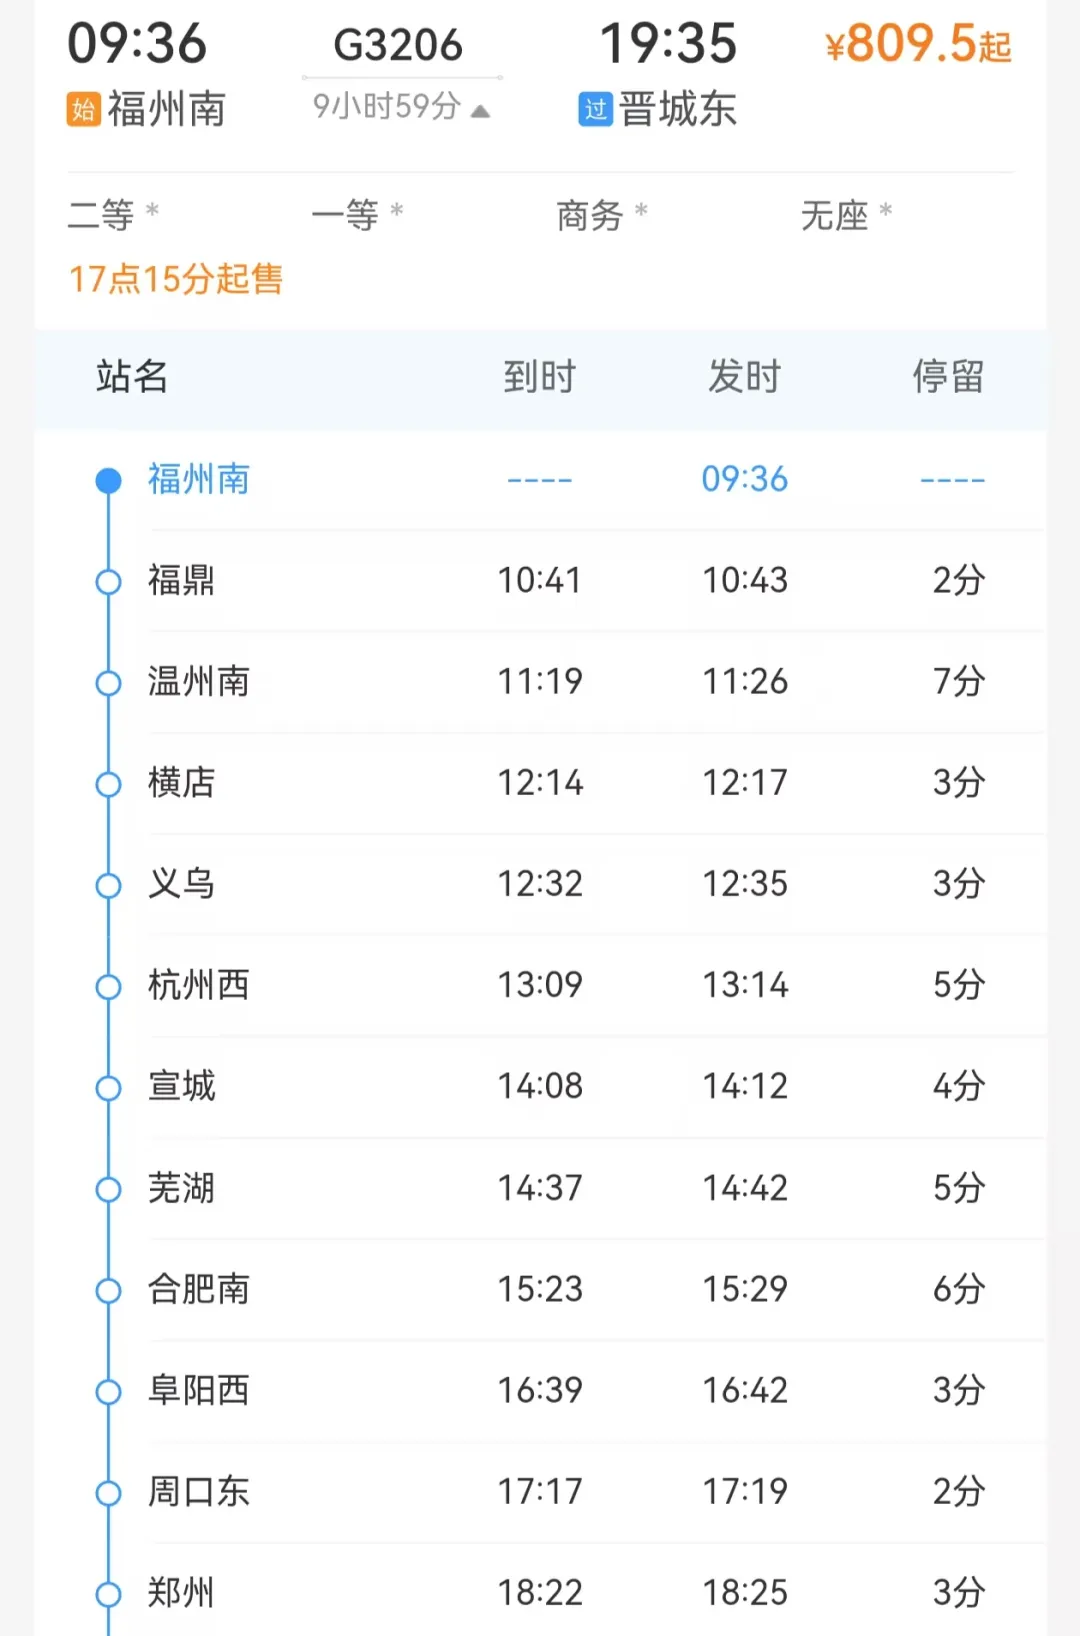
Task: Select the 无座 ticket option
Action: 845,214
